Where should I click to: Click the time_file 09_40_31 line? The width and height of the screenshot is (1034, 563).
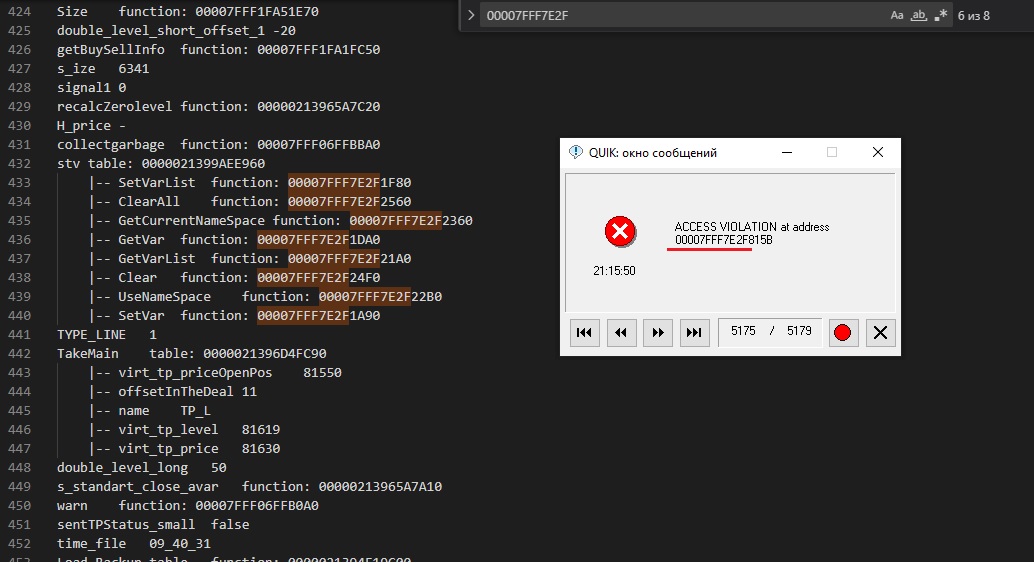pos(134,545)
